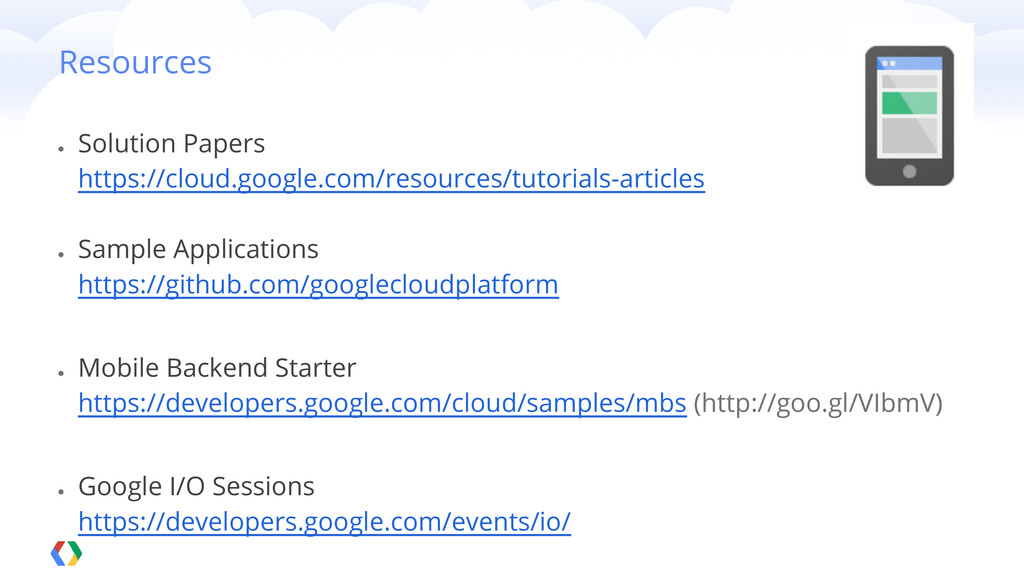
Task: Click the large gray block on phone screen
Action: [909, 135]
